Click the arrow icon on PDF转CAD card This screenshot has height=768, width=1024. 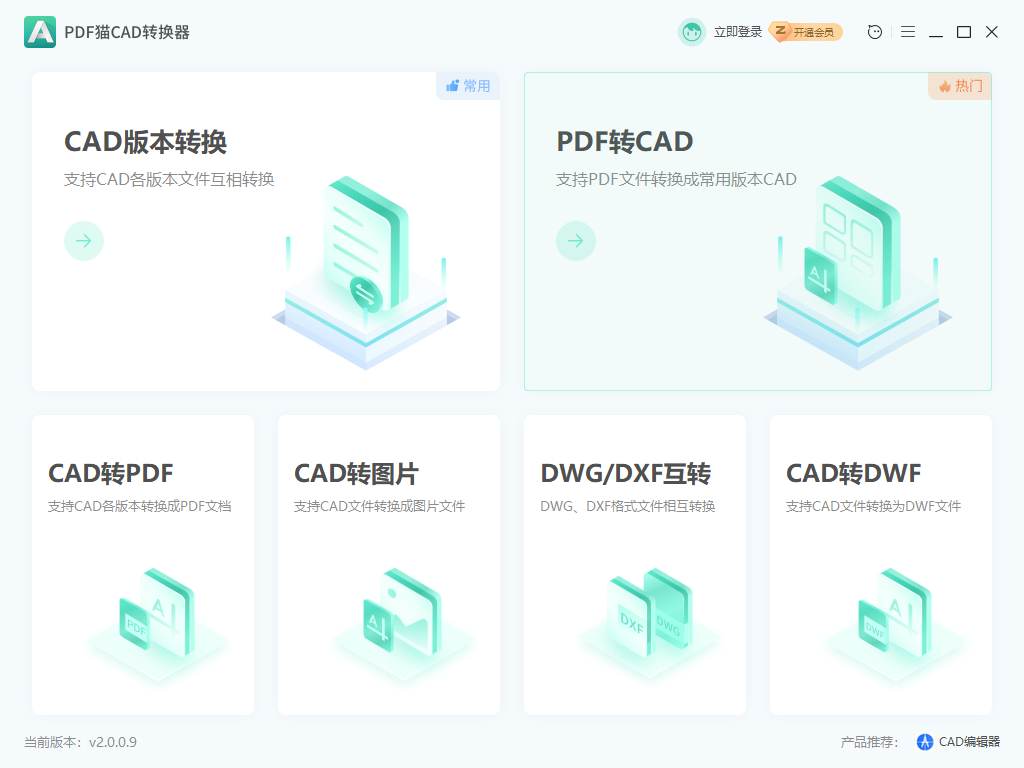(x=576, y=241)
